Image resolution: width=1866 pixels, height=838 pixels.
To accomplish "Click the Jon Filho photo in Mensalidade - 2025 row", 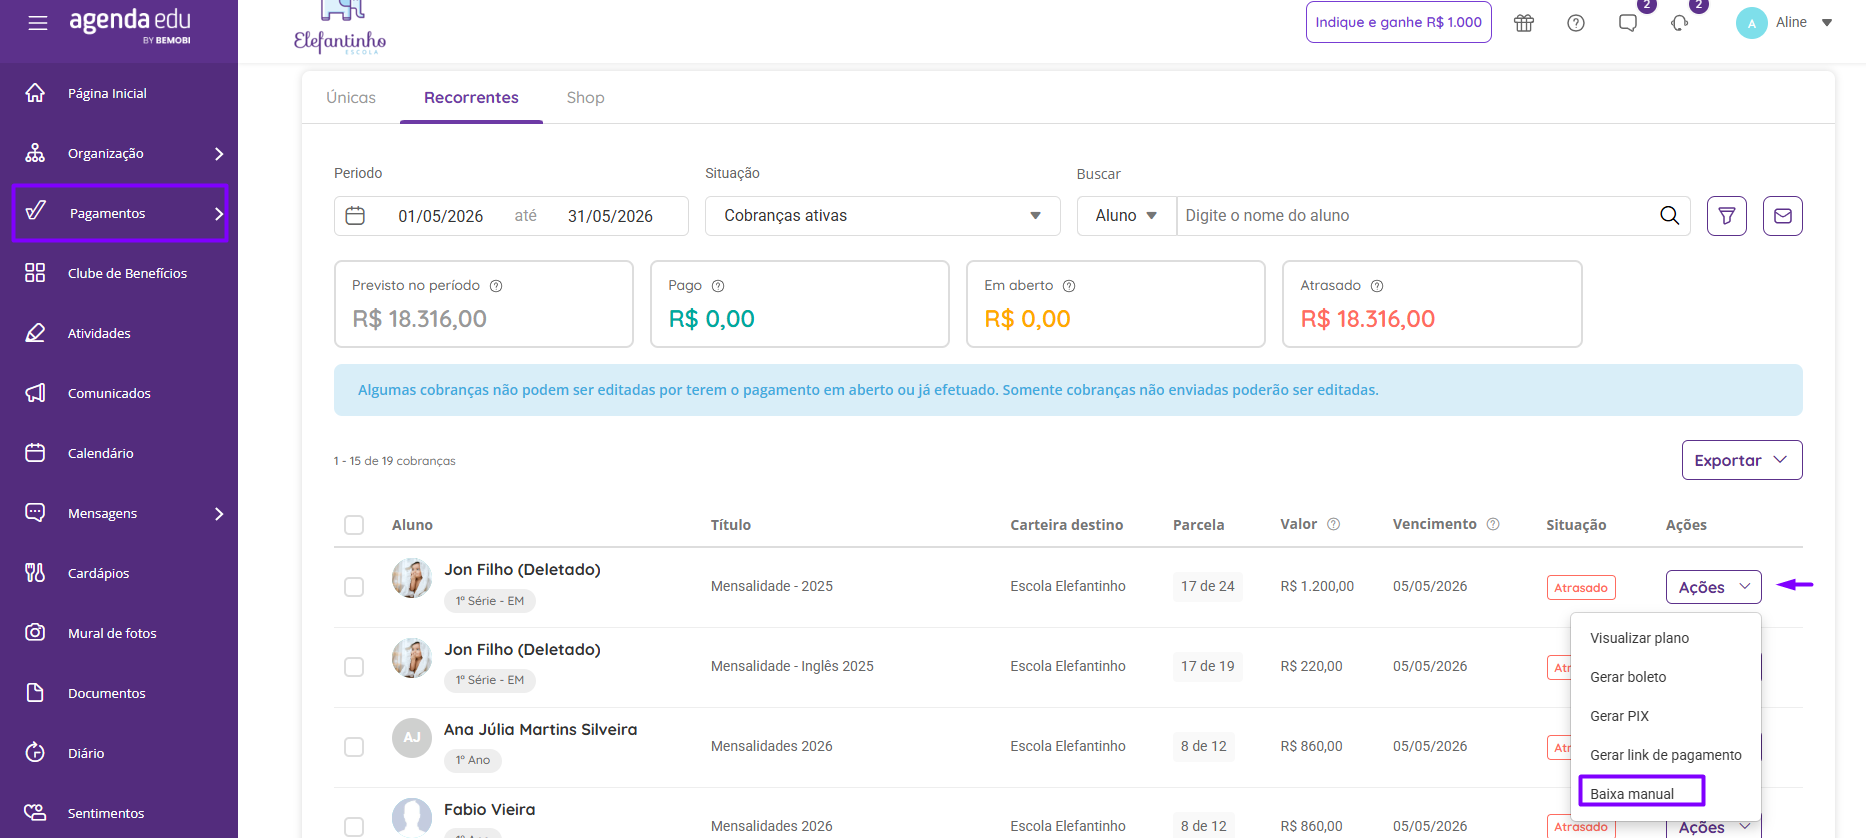I will point(412,578).
